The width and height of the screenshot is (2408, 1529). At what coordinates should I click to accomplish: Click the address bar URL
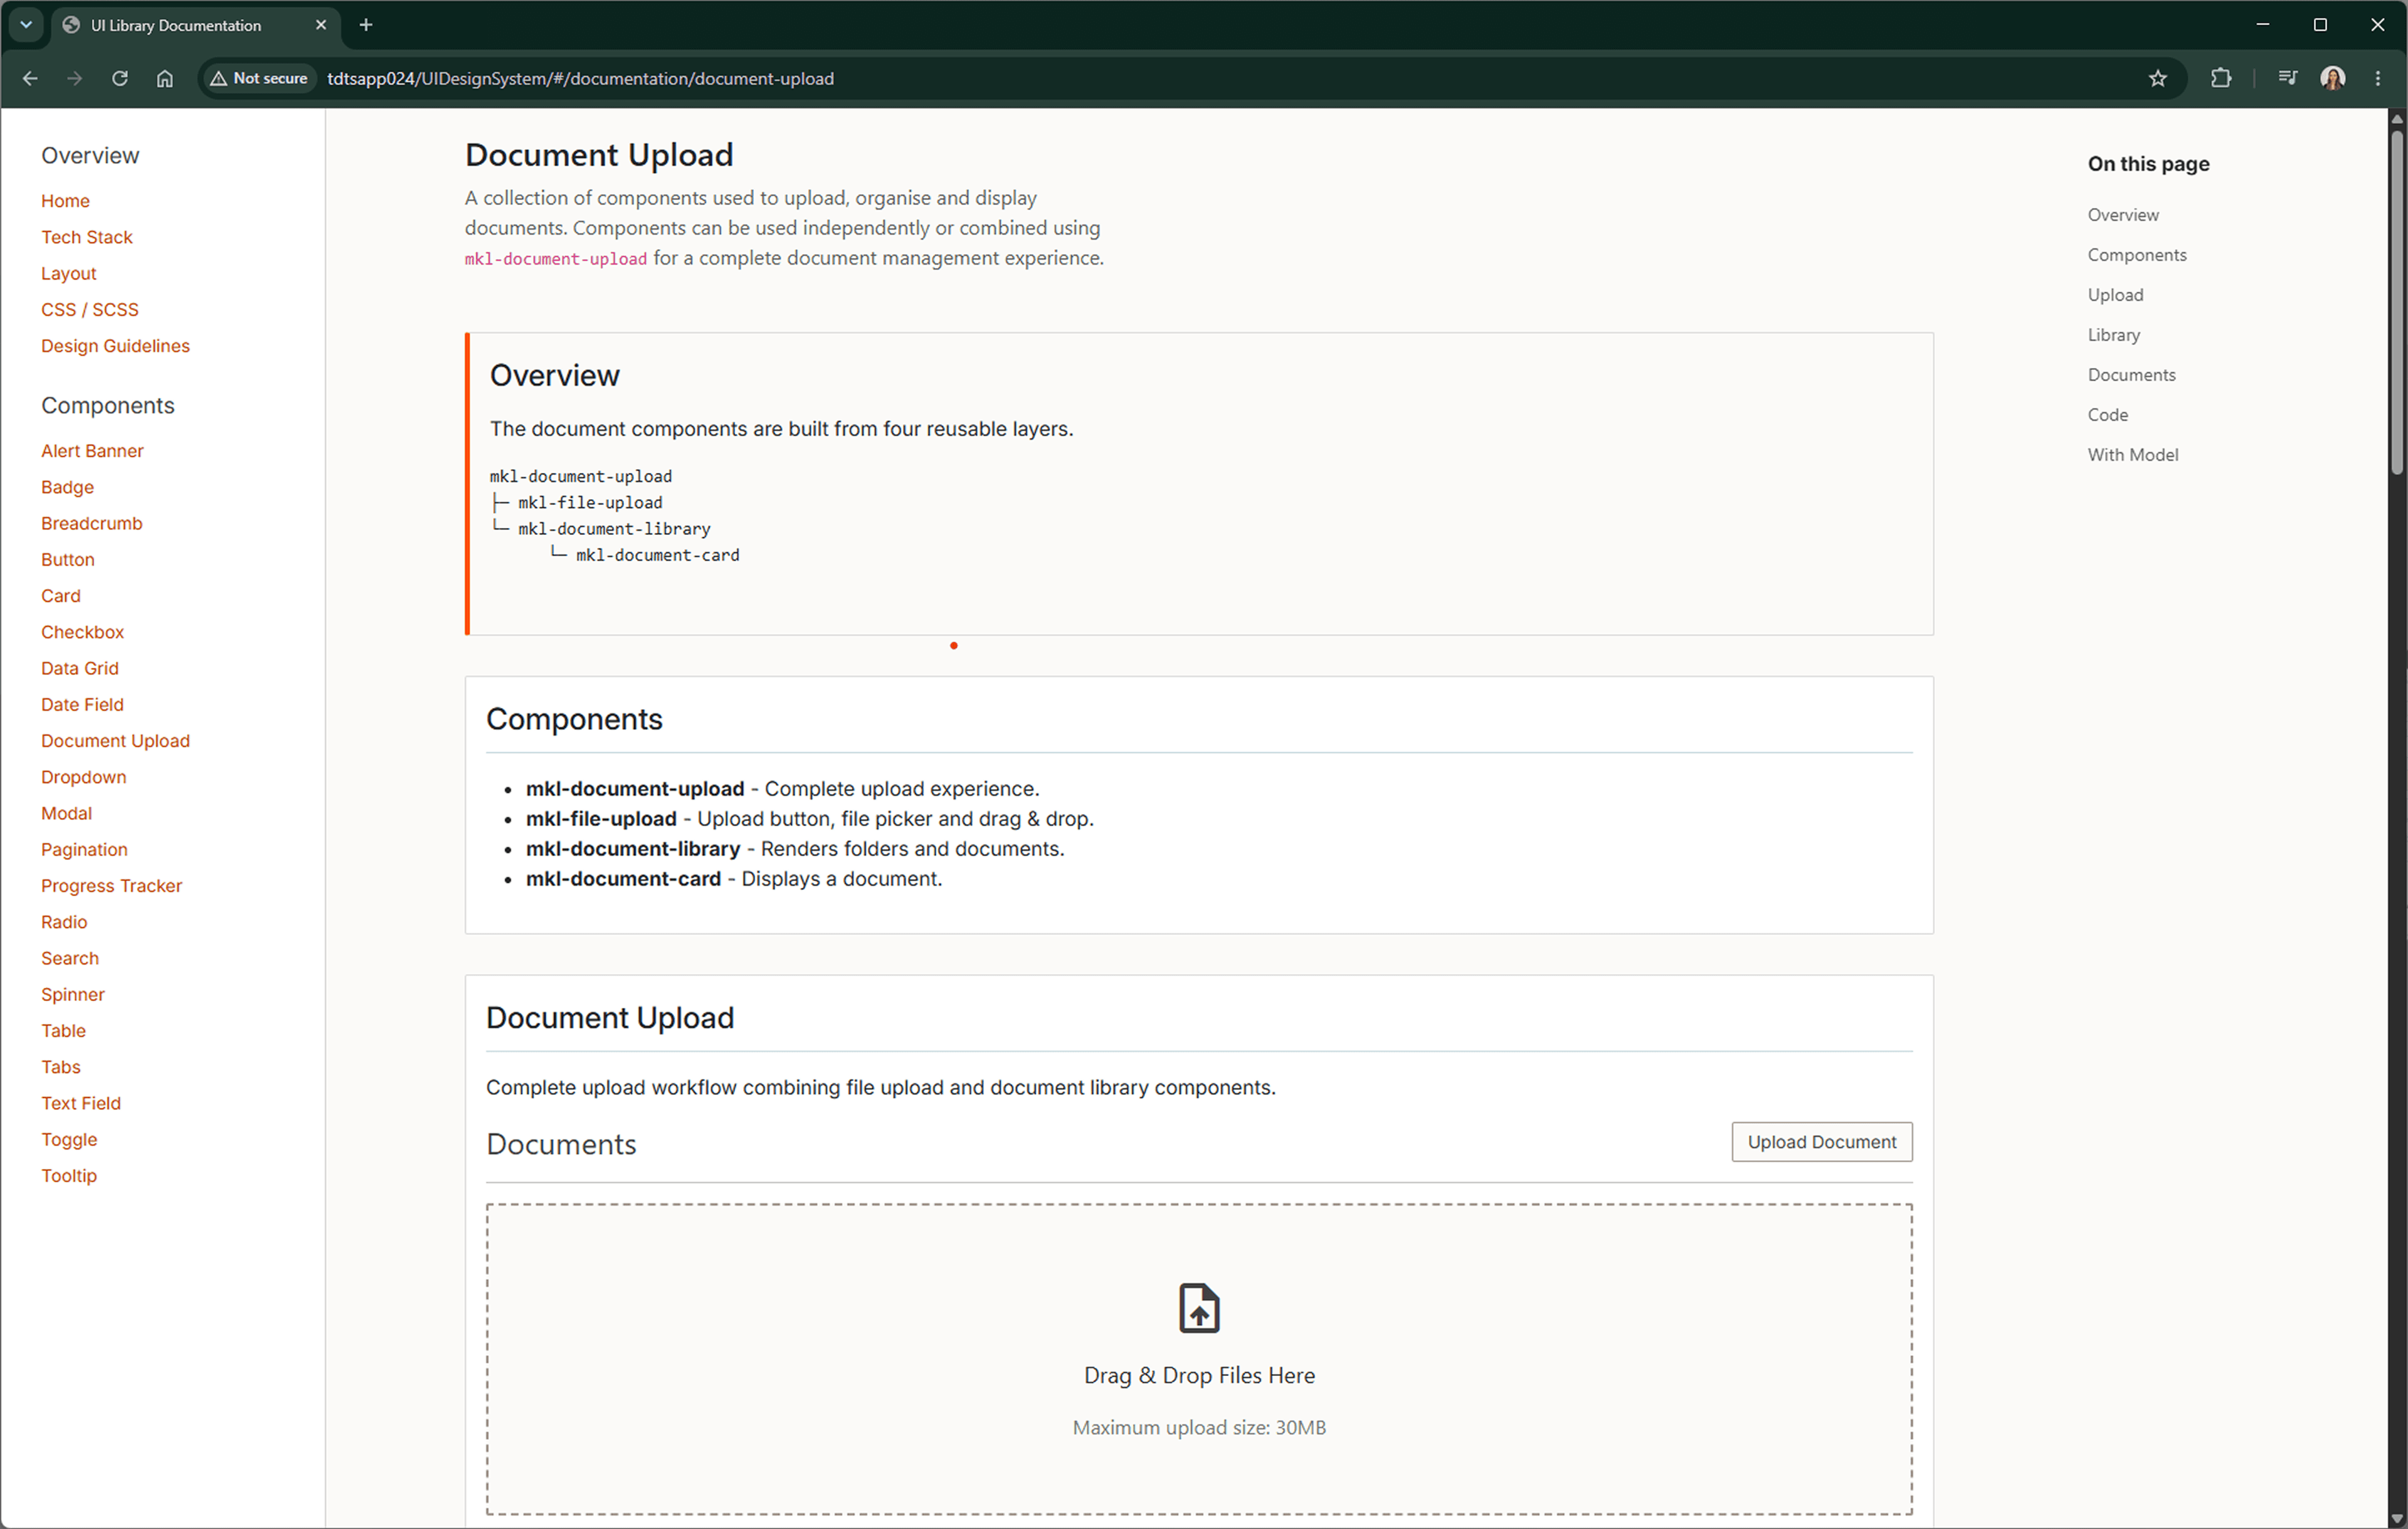(x=580, y=78)
